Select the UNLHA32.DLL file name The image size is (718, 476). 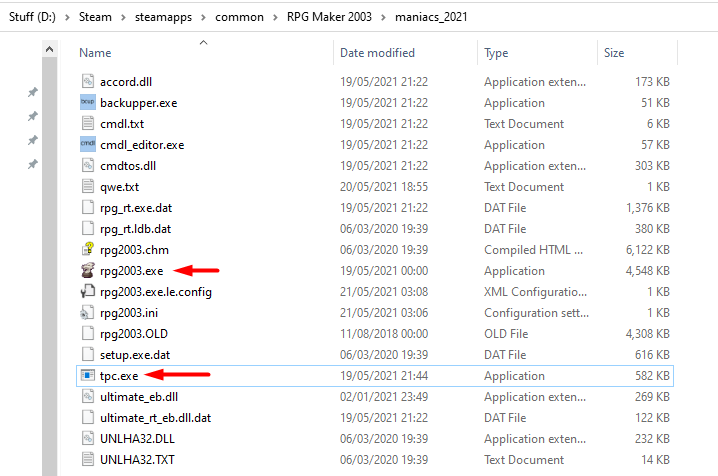pos(137,438)
